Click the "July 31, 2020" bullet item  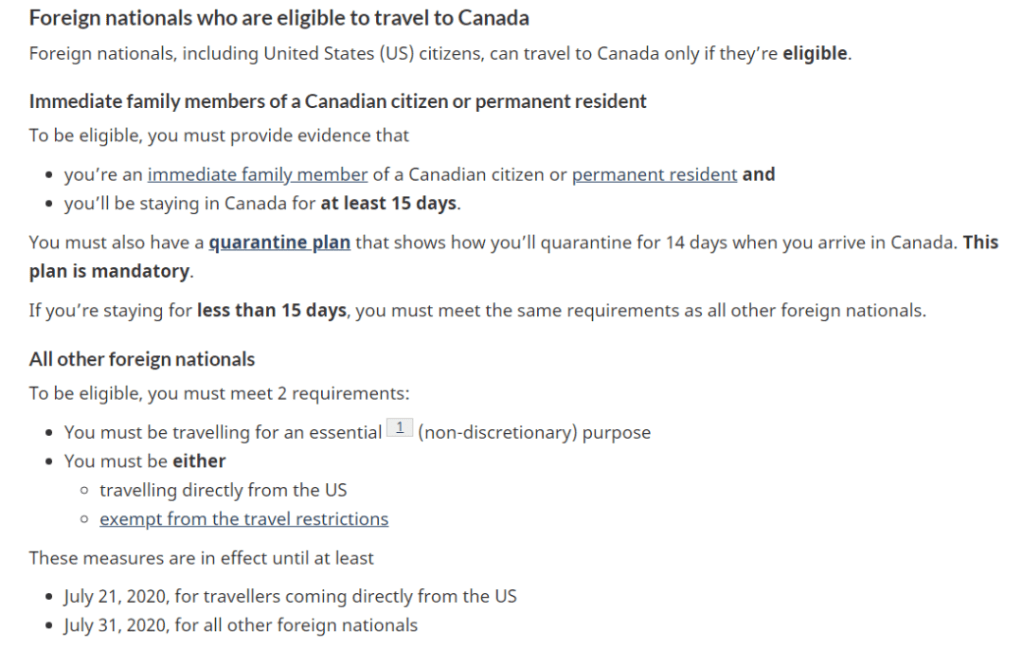241,625
